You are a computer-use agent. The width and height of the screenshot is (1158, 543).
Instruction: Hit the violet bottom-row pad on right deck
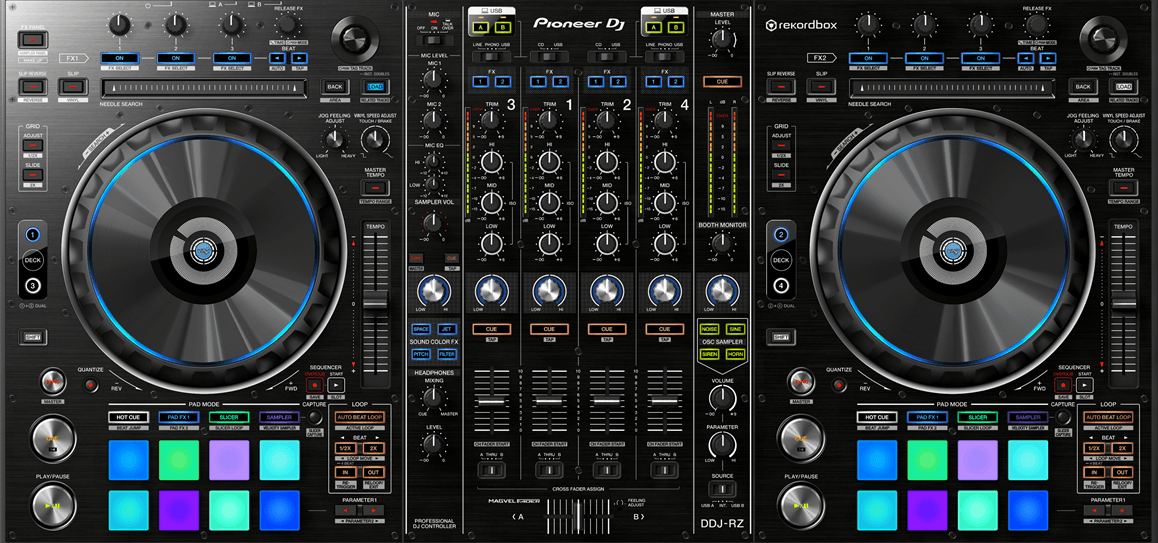(928, 510)
